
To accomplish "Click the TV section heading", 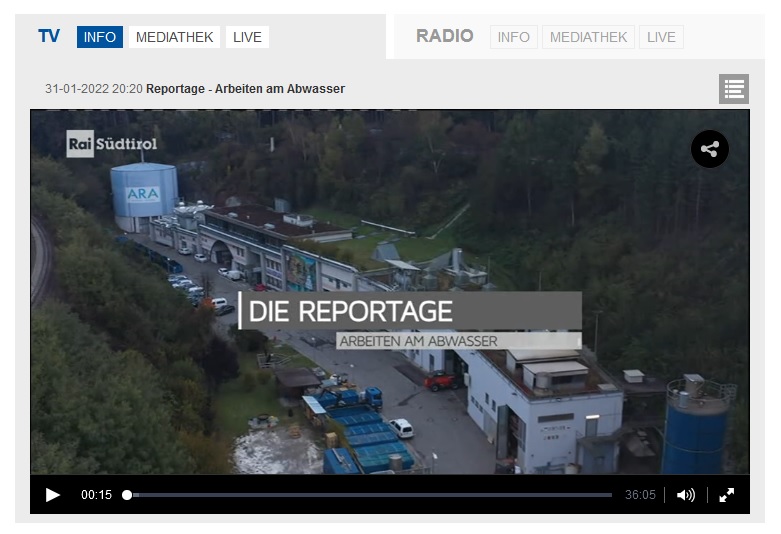I will 49,37.
